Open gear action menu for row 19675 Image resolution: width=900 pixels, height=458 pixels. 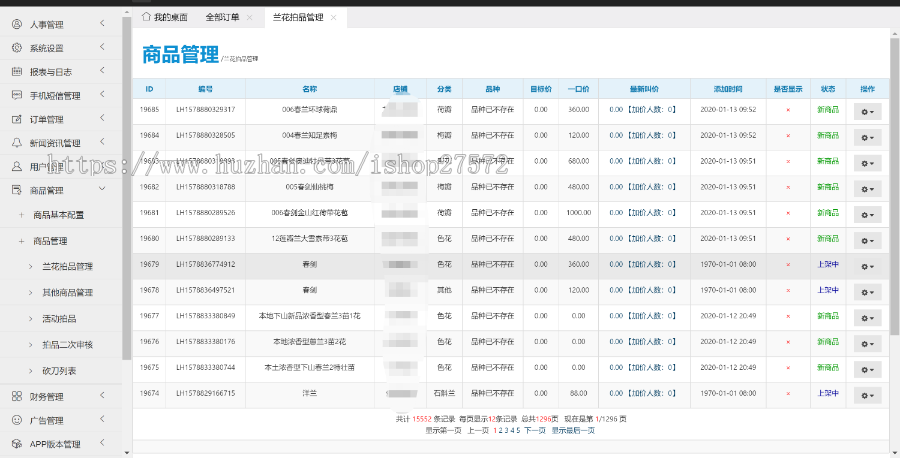867,370
